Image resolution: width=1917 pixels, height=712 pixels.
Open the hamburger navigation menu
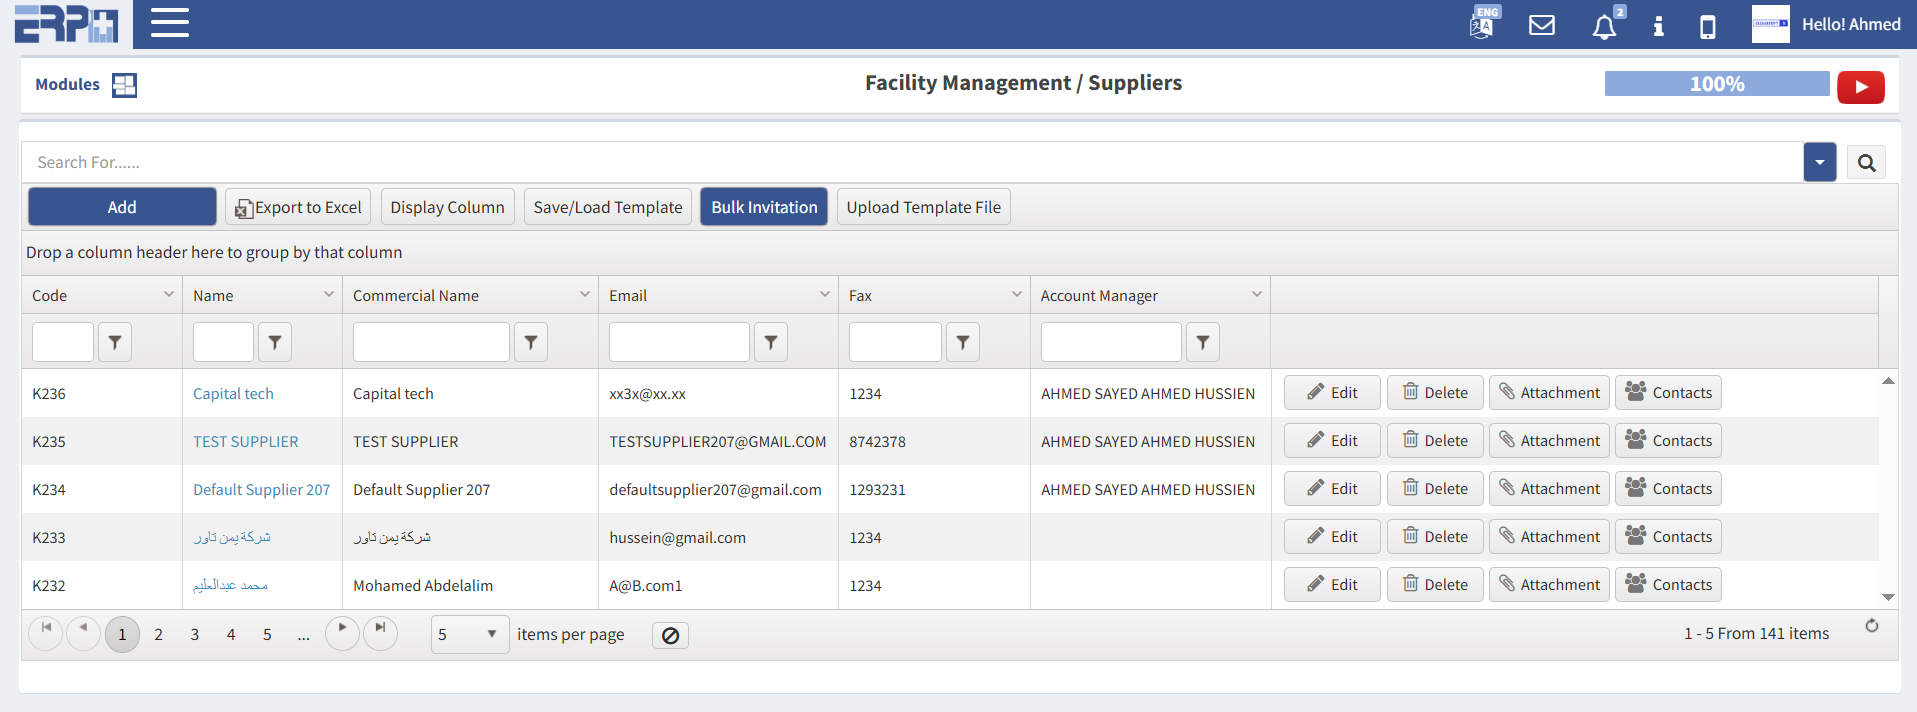pyautogui.click(x=170, y=23)
